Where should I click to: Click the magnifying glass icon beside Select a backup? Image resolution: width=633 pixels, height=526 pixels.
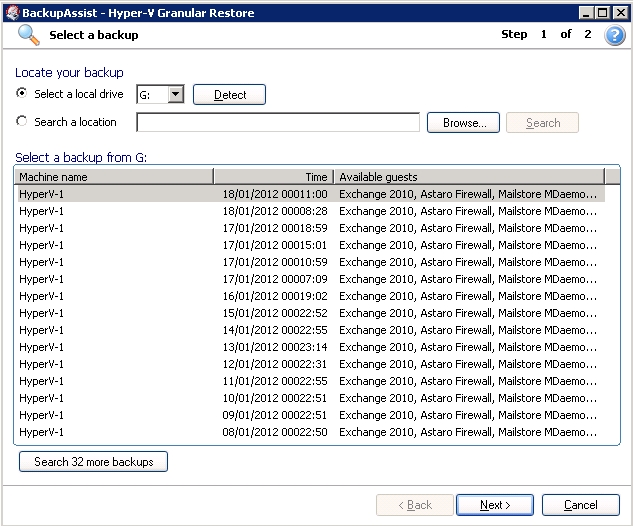(x=29, y=35)
